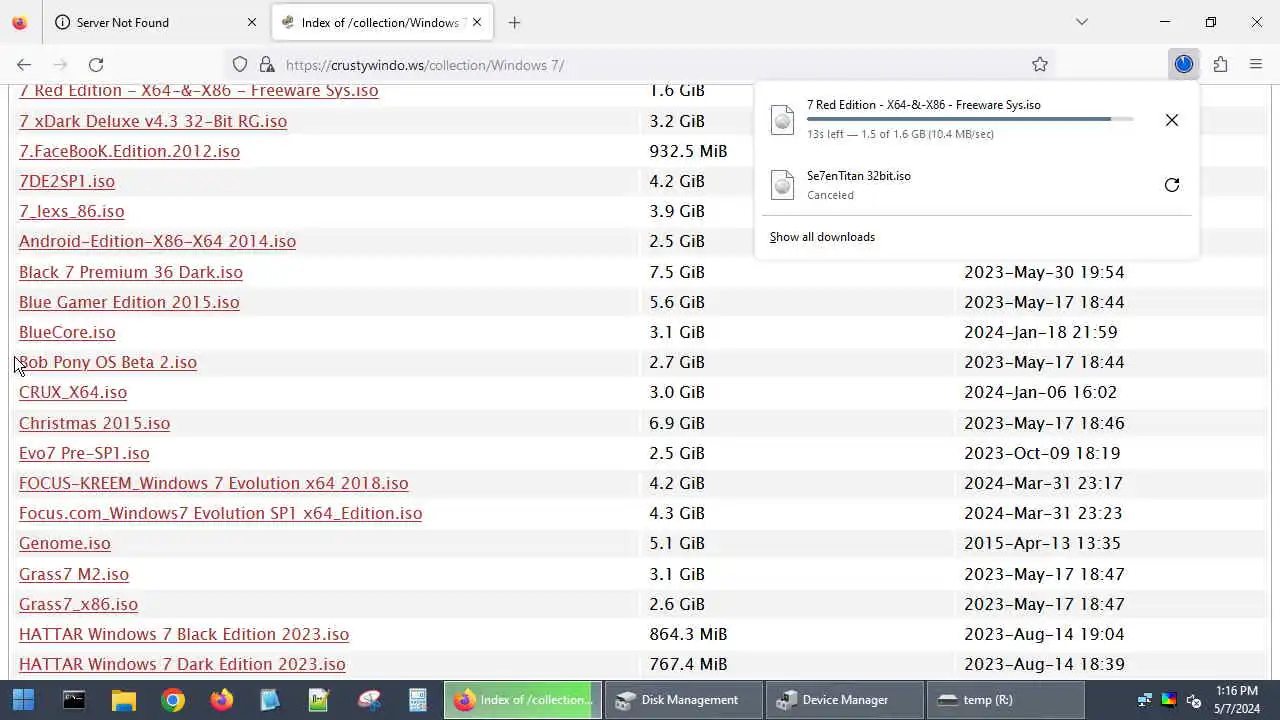Open the list all tabs dropdown
Screen dimensions: 1280x720
pyautogui.click(x=1082, y=22)
